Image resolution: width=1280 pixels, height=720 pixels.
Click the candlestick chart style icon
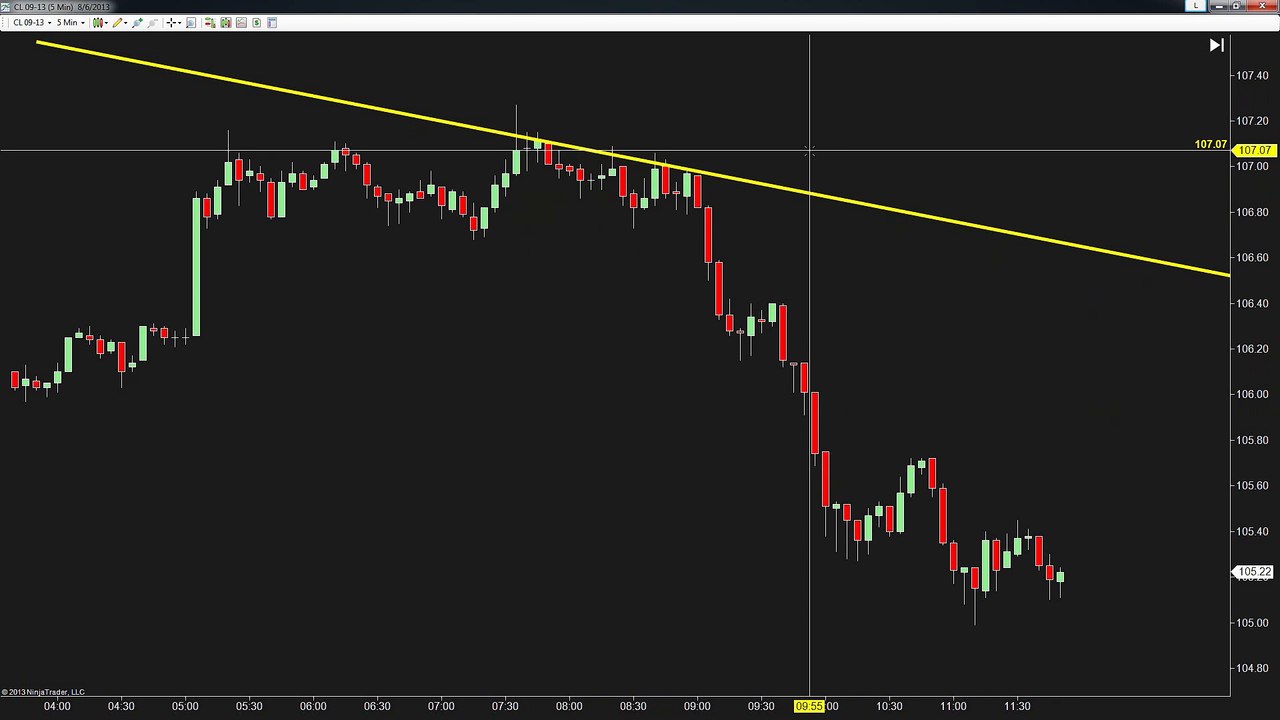pyautogui.click(x=98, y=23)
